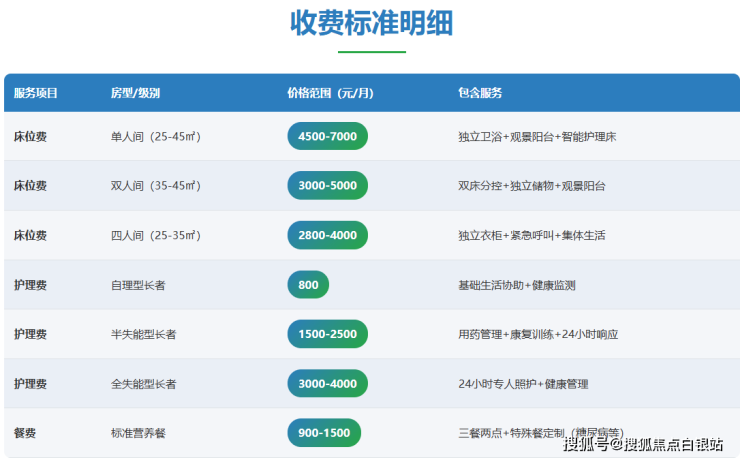740x460 pixels.
Task: Select the 单人间（25-45㎡） room type cell
Action: [156, 136]
